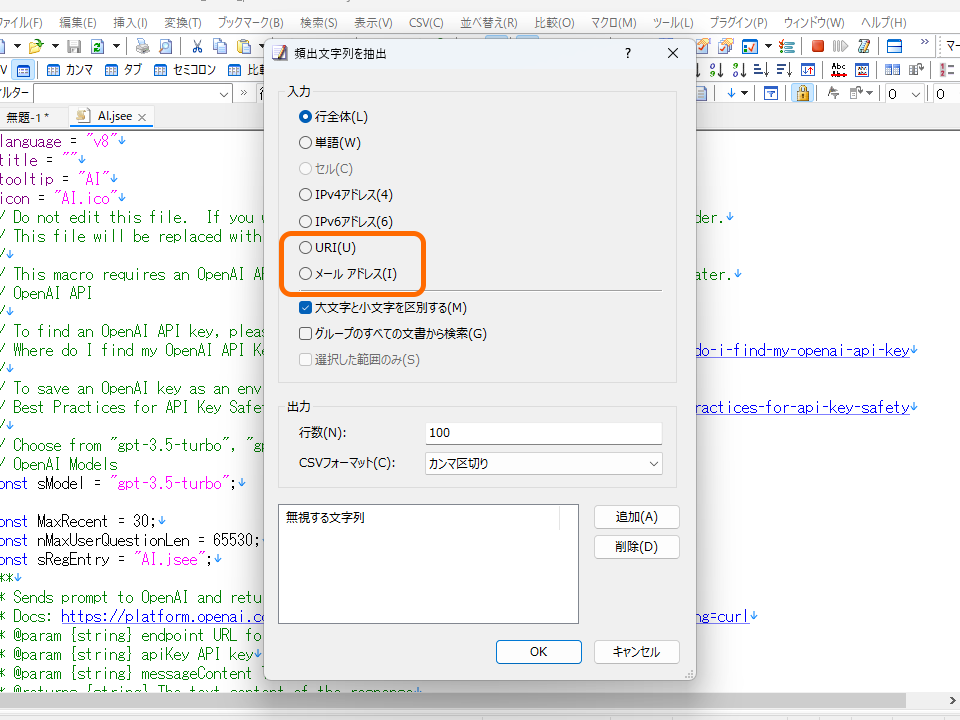Toggle the highlighted CSV cell mode icon

tap(23, 70)
